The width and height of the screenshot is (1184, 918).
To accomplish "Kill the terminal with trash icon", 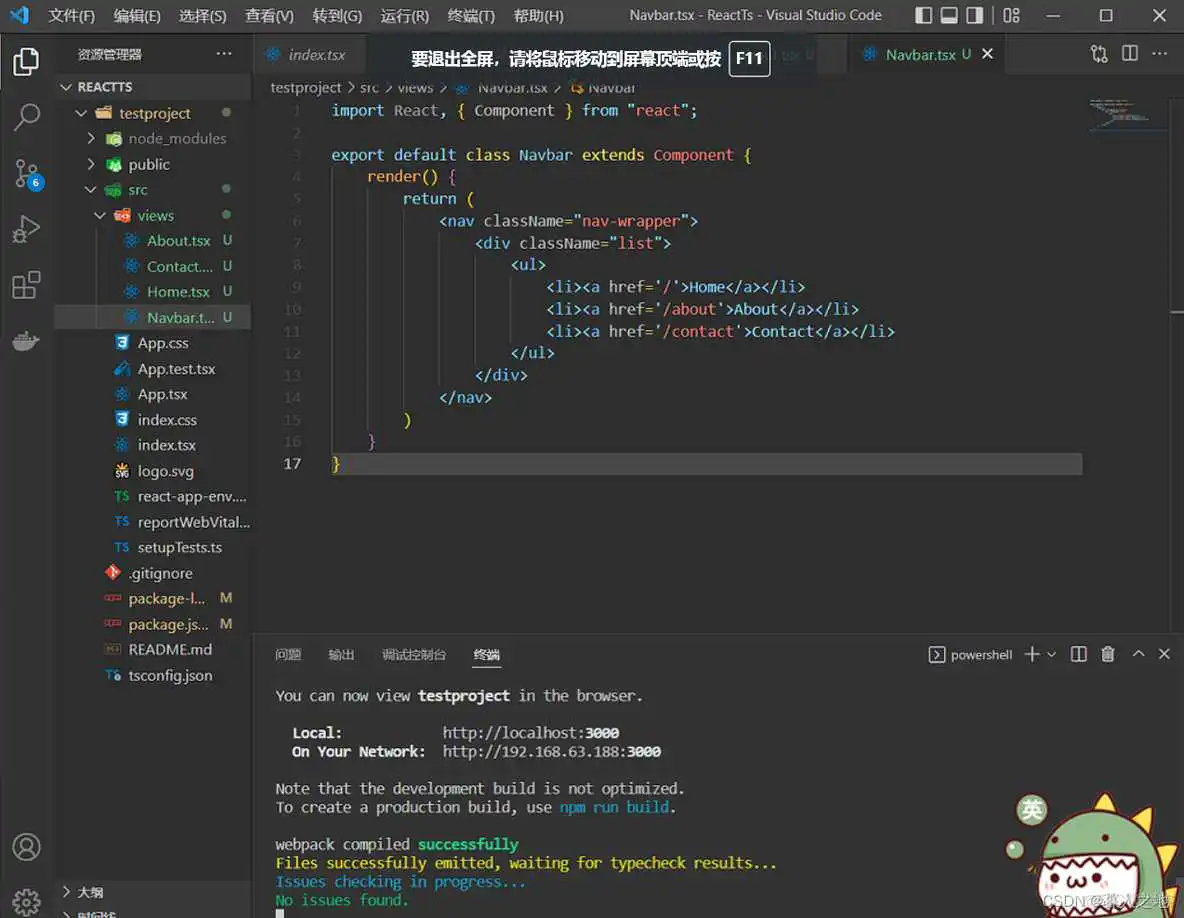I will point(1107,653).
